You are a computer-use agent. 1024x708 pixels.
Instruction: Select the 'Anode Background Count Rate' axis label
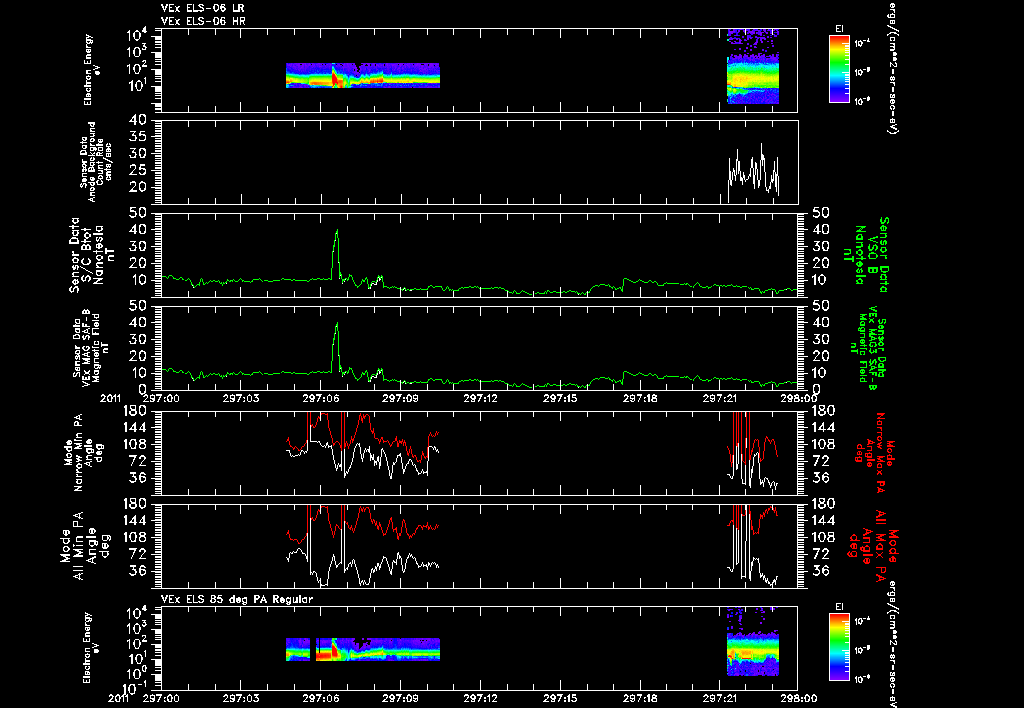pos(97,162)
